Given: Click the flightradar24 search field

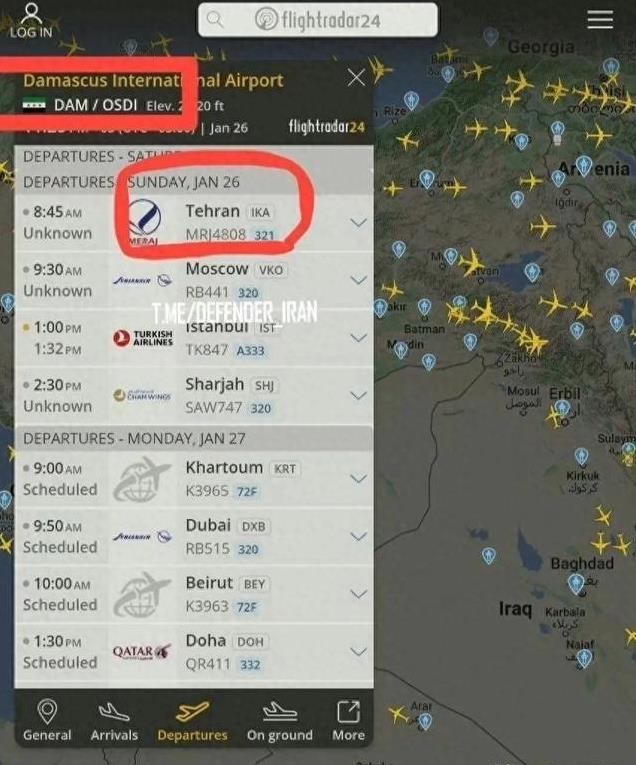Looking at the screenshot, I should click(x=318, y=20).
